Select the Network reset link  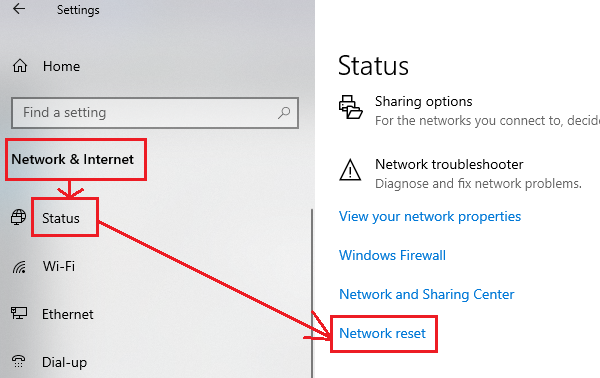point(382,333)
